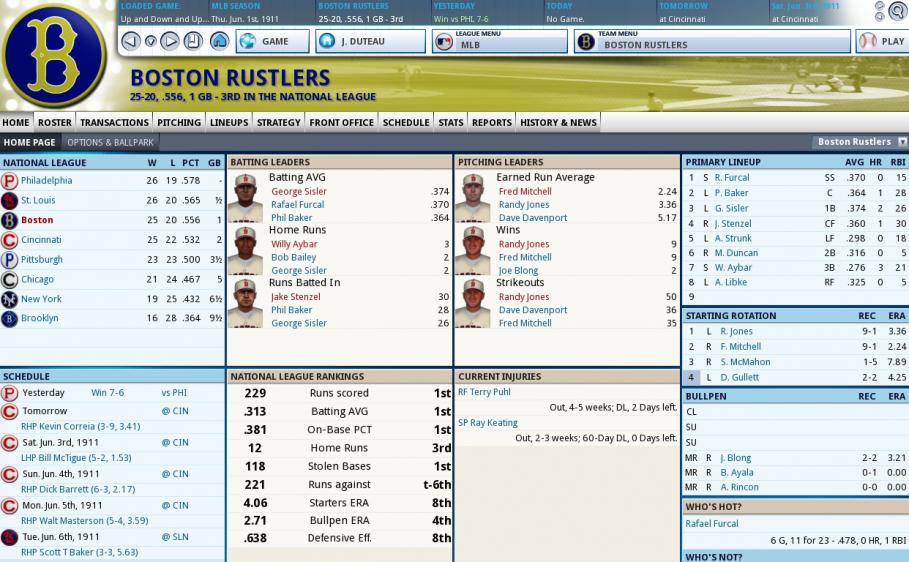Image resolution: width=909 pixels, height=562 pixels.
Task: Open the MLB league menu
Action: click(x=500, y=41)
